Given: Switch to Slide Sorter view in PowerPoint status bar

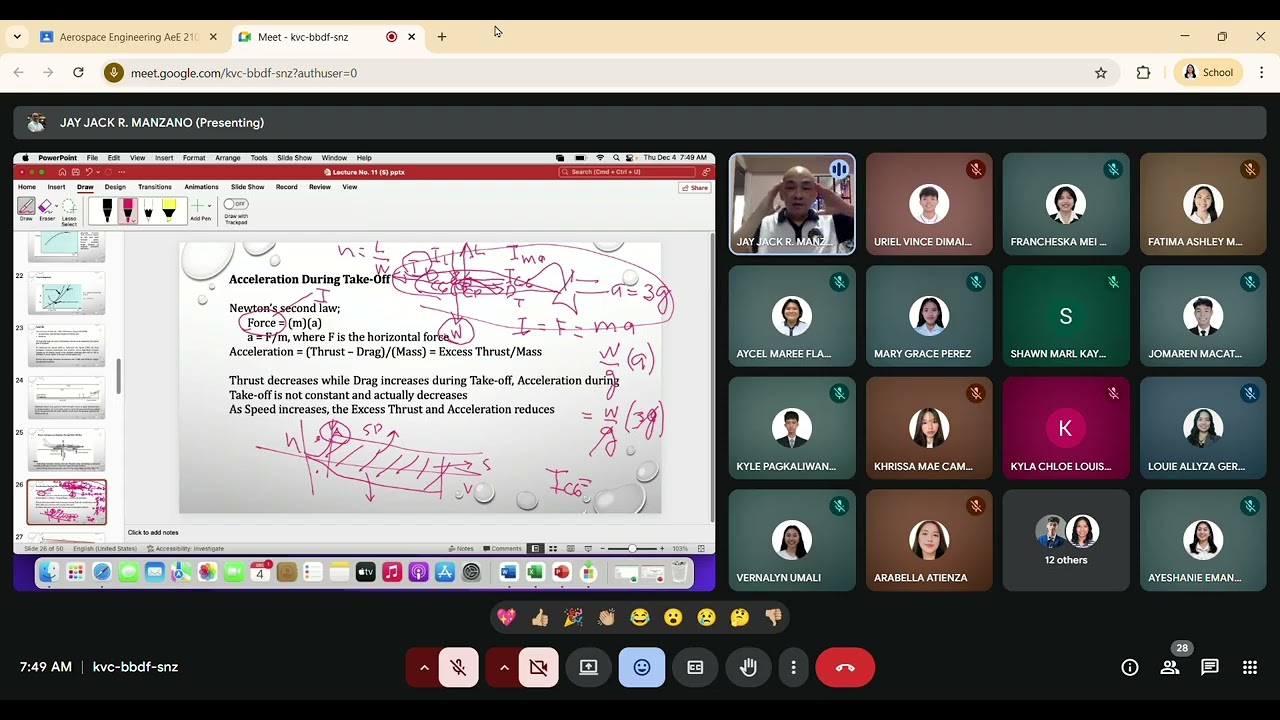Looking at the screenshot, I should pos(553,548).
